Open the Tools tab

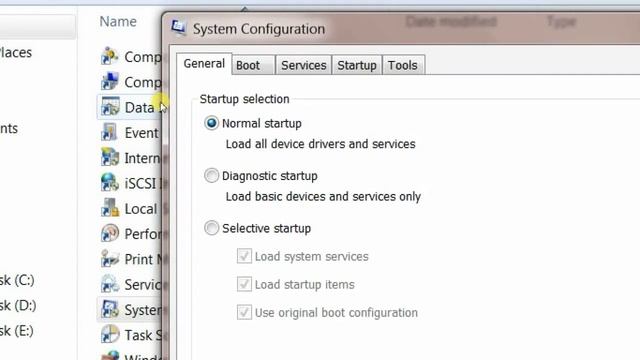403,65
